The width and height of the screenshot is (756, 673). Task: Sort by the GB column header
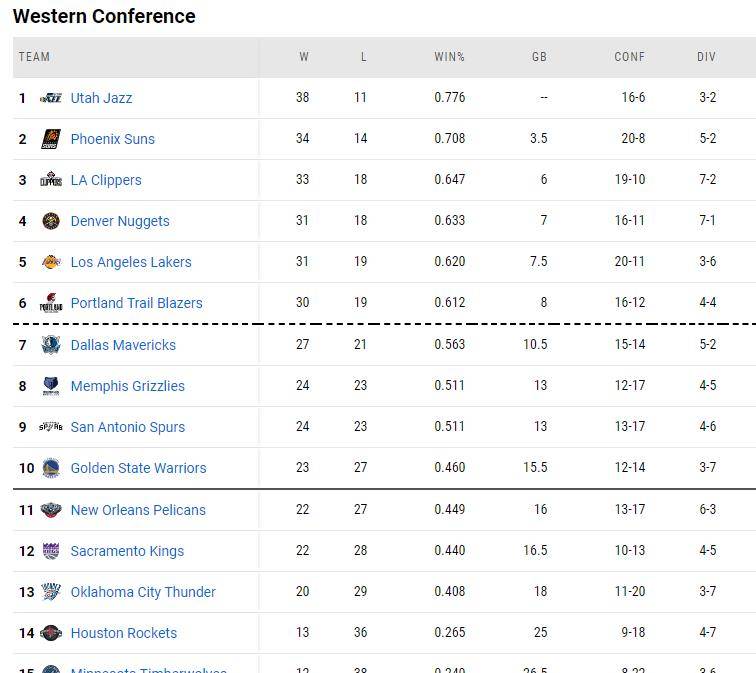point(539,57)
